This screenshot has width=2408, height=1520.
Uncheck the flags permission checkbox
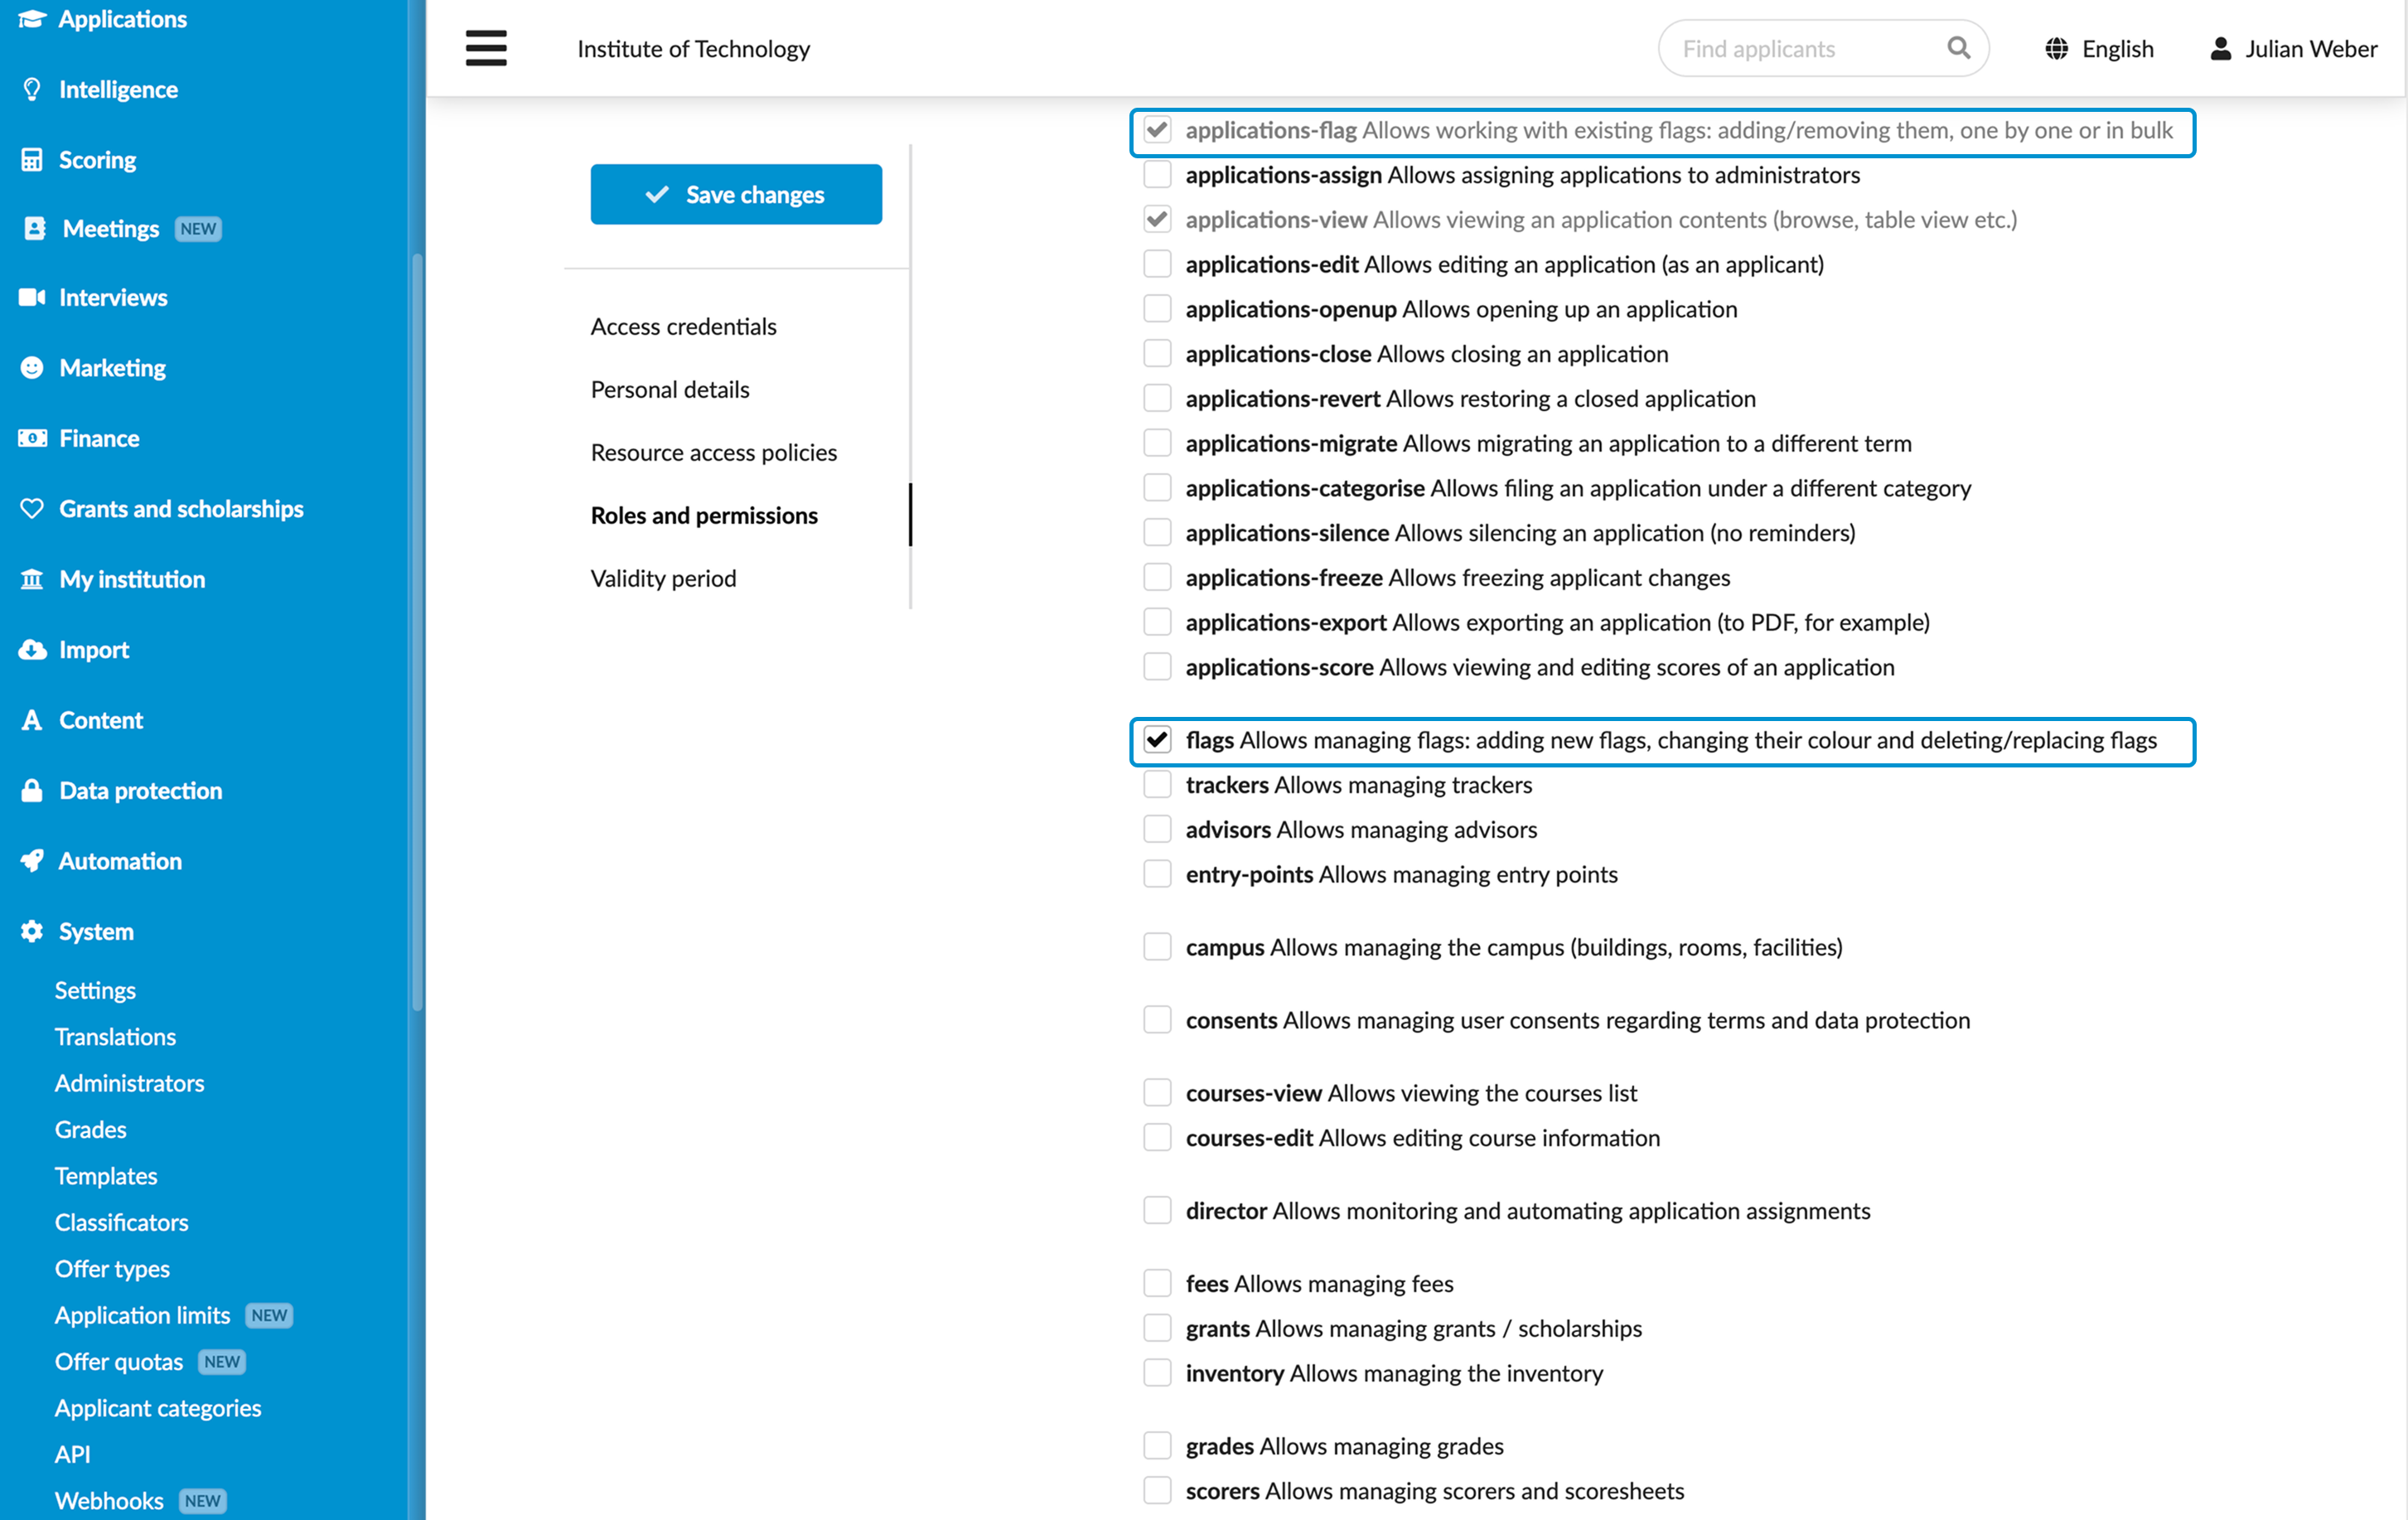click(1157, 740)
